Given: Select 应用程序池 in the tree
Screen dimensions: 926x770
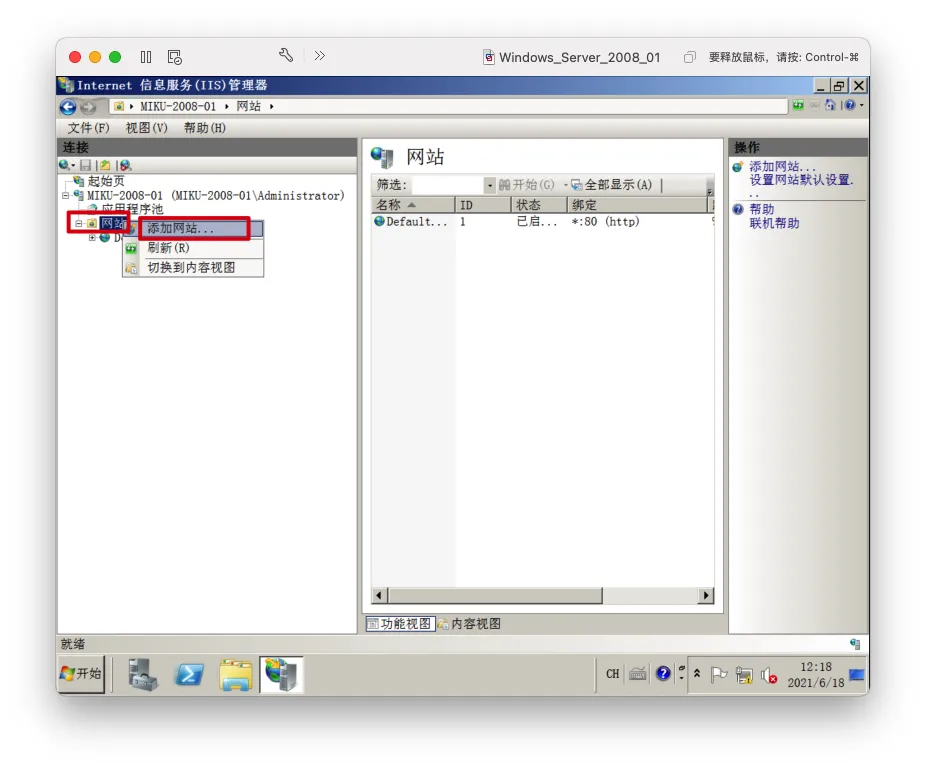Looking at the screenshot, I should point(132,209).
